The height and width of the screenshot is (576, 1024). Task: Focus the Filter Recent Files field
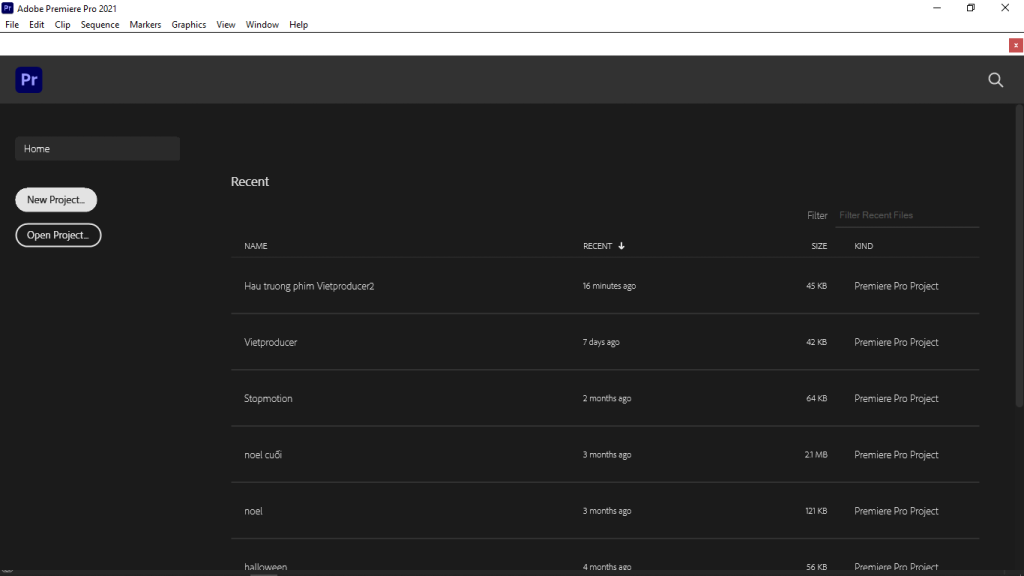click(x=906, y=215)
